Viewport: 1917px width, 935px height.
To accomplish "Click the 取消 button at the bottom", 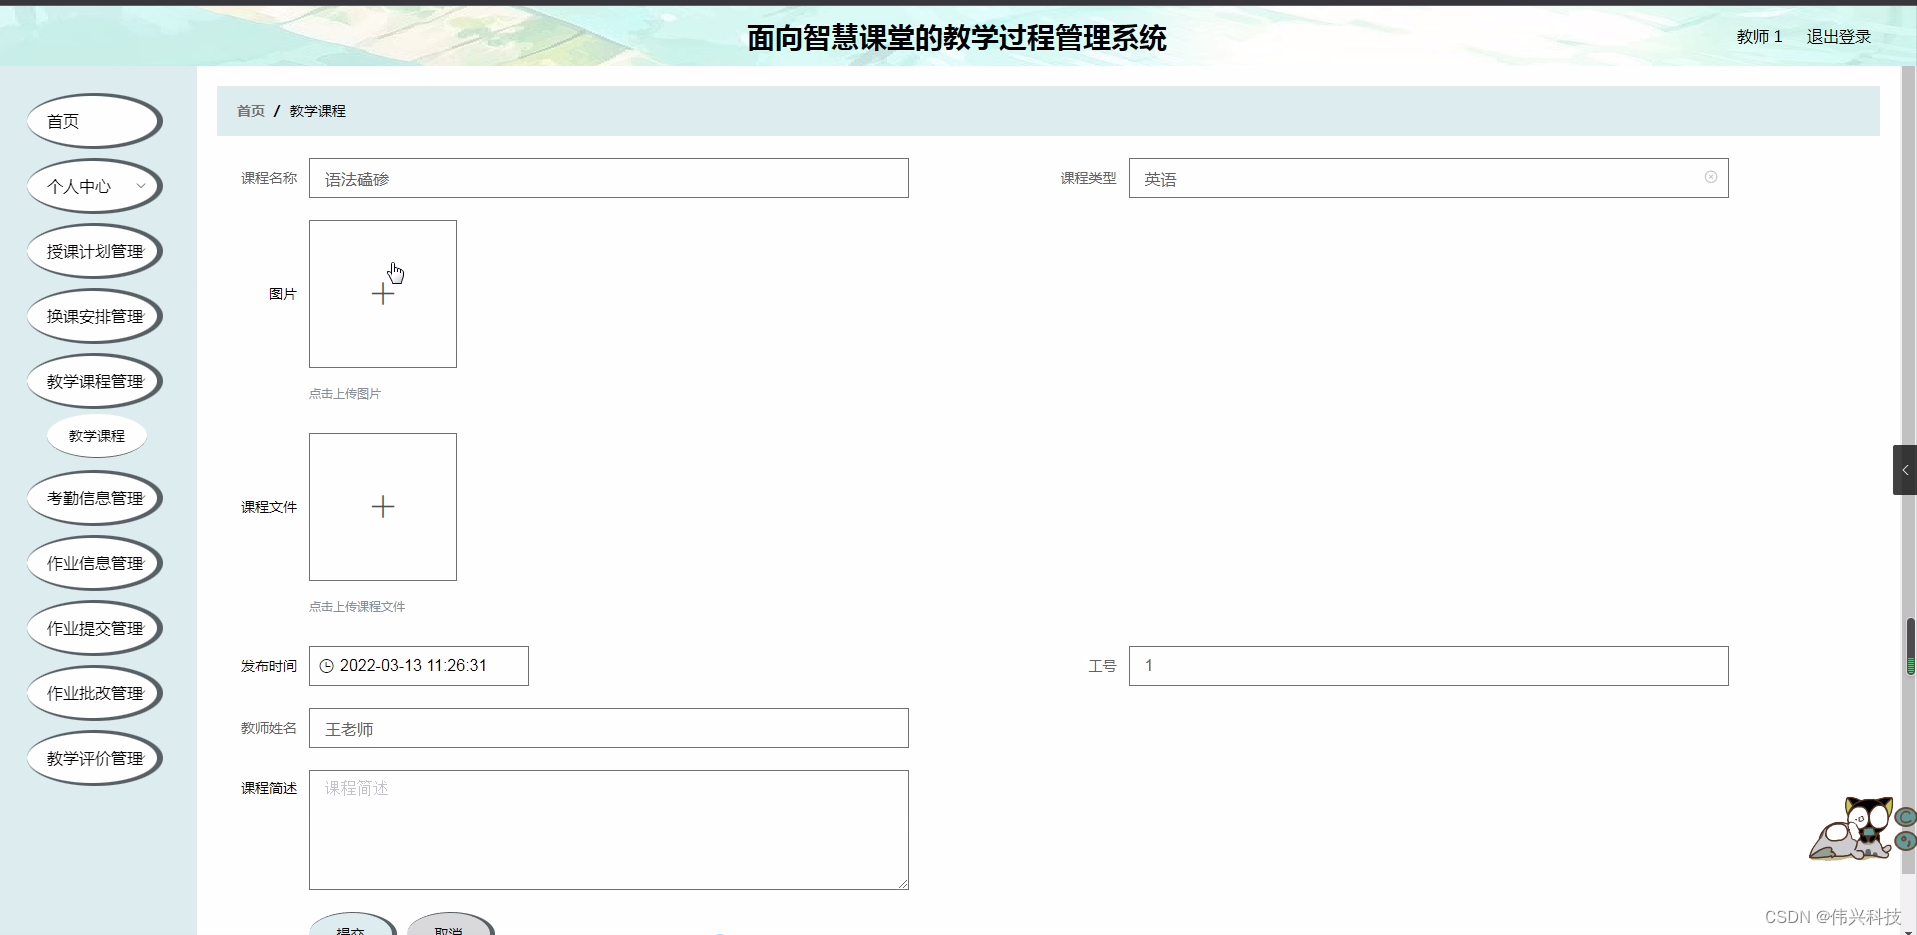I will (x=449, y=929).
